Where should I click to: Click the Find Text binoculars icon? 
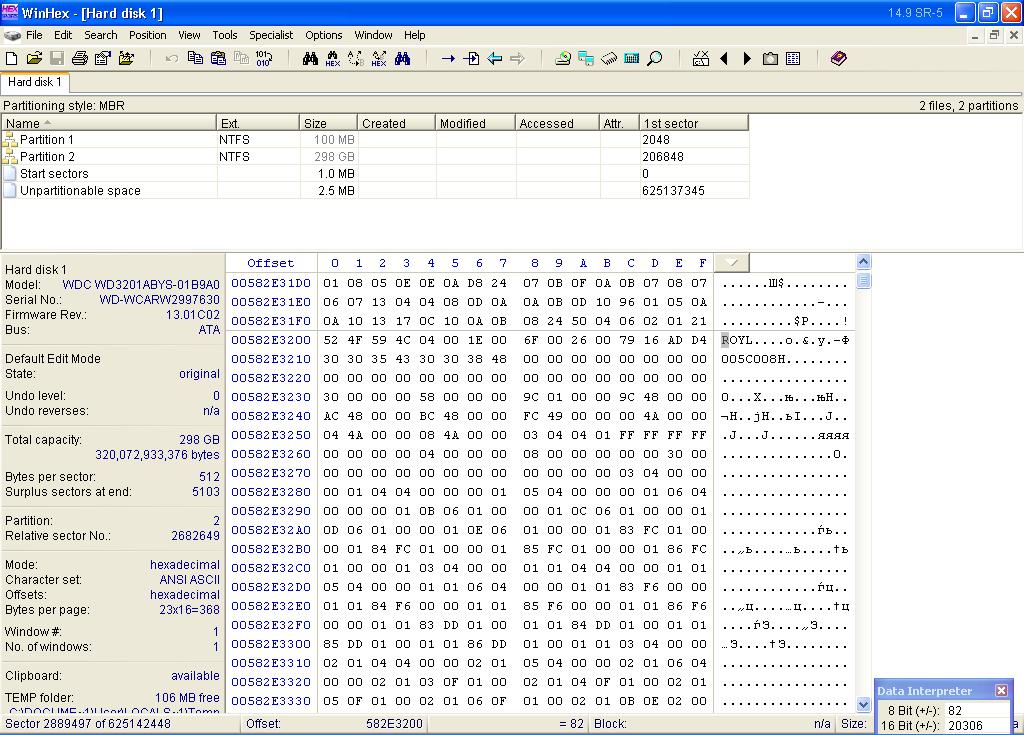(310, 59)
